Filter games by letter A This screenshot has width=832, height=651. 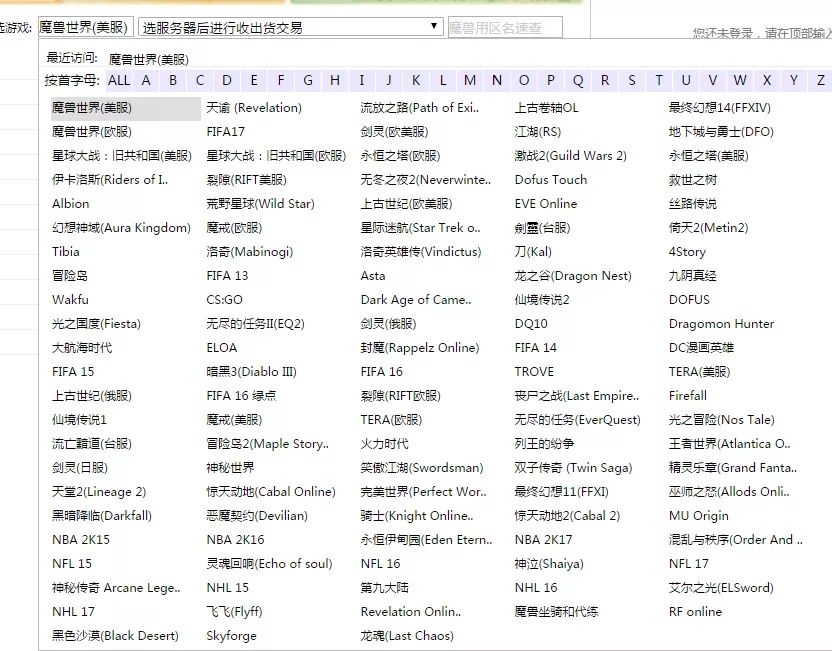pos(146,80)
